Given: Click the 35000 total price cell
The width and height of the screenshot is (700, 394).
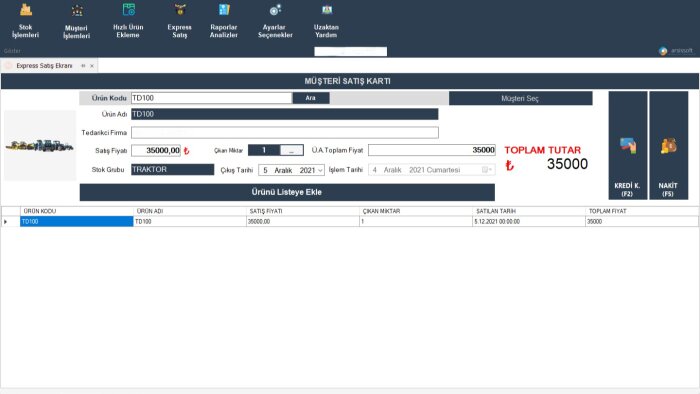Looking at the screenshot, I should 642,222.
